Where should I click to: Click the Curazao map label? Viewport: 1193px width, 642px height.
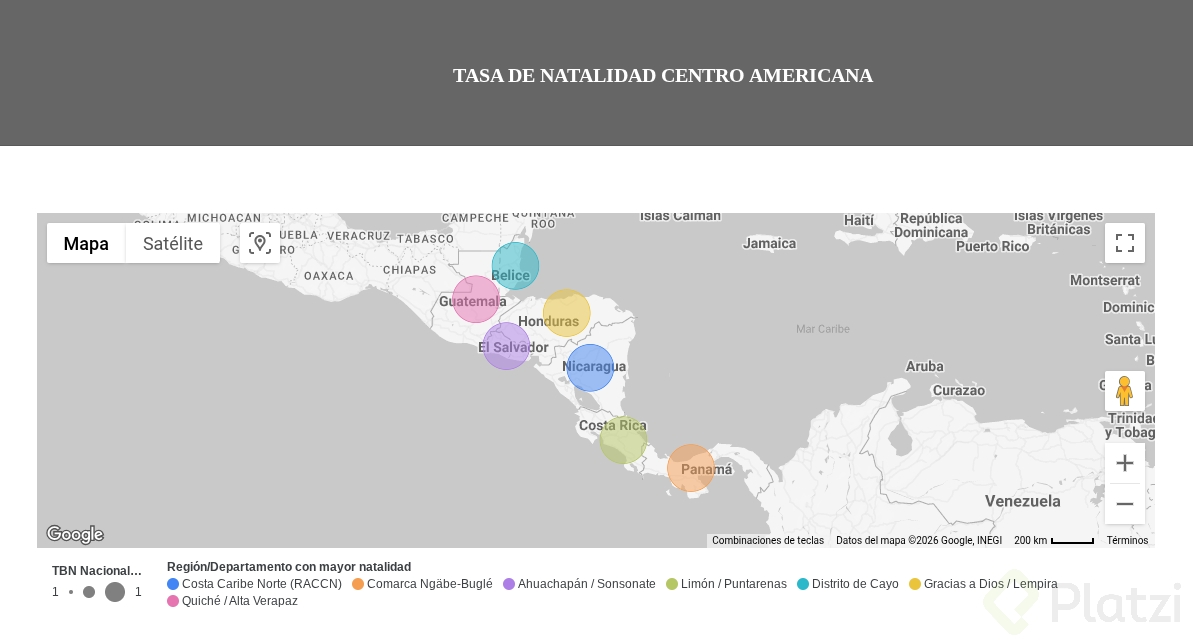click(x=959, y=391)
